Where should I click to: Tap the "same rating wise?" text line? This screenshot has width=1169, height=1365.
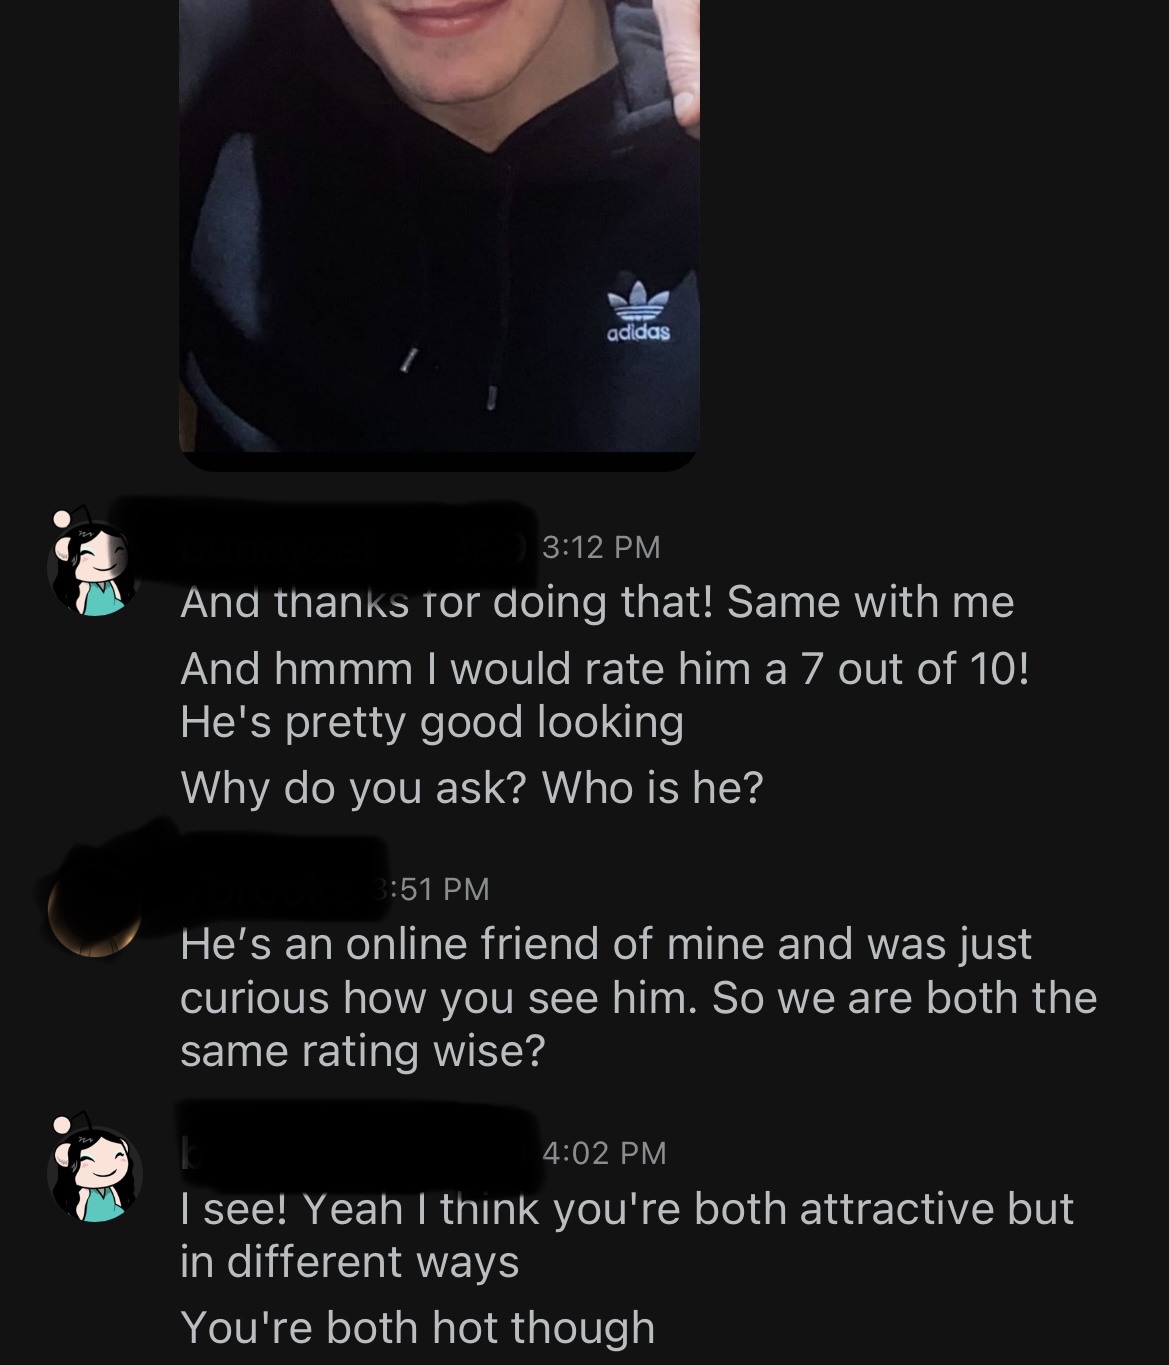tap(363, 1051)
